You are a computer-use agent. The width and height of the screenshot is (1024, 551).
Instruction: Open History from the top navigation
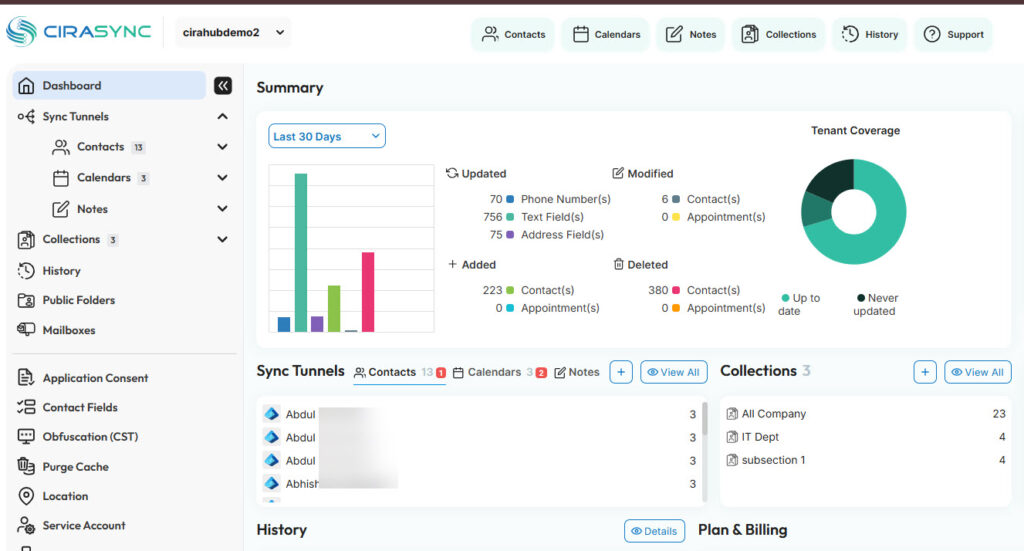pyautogui.click(x=869, y=34)
